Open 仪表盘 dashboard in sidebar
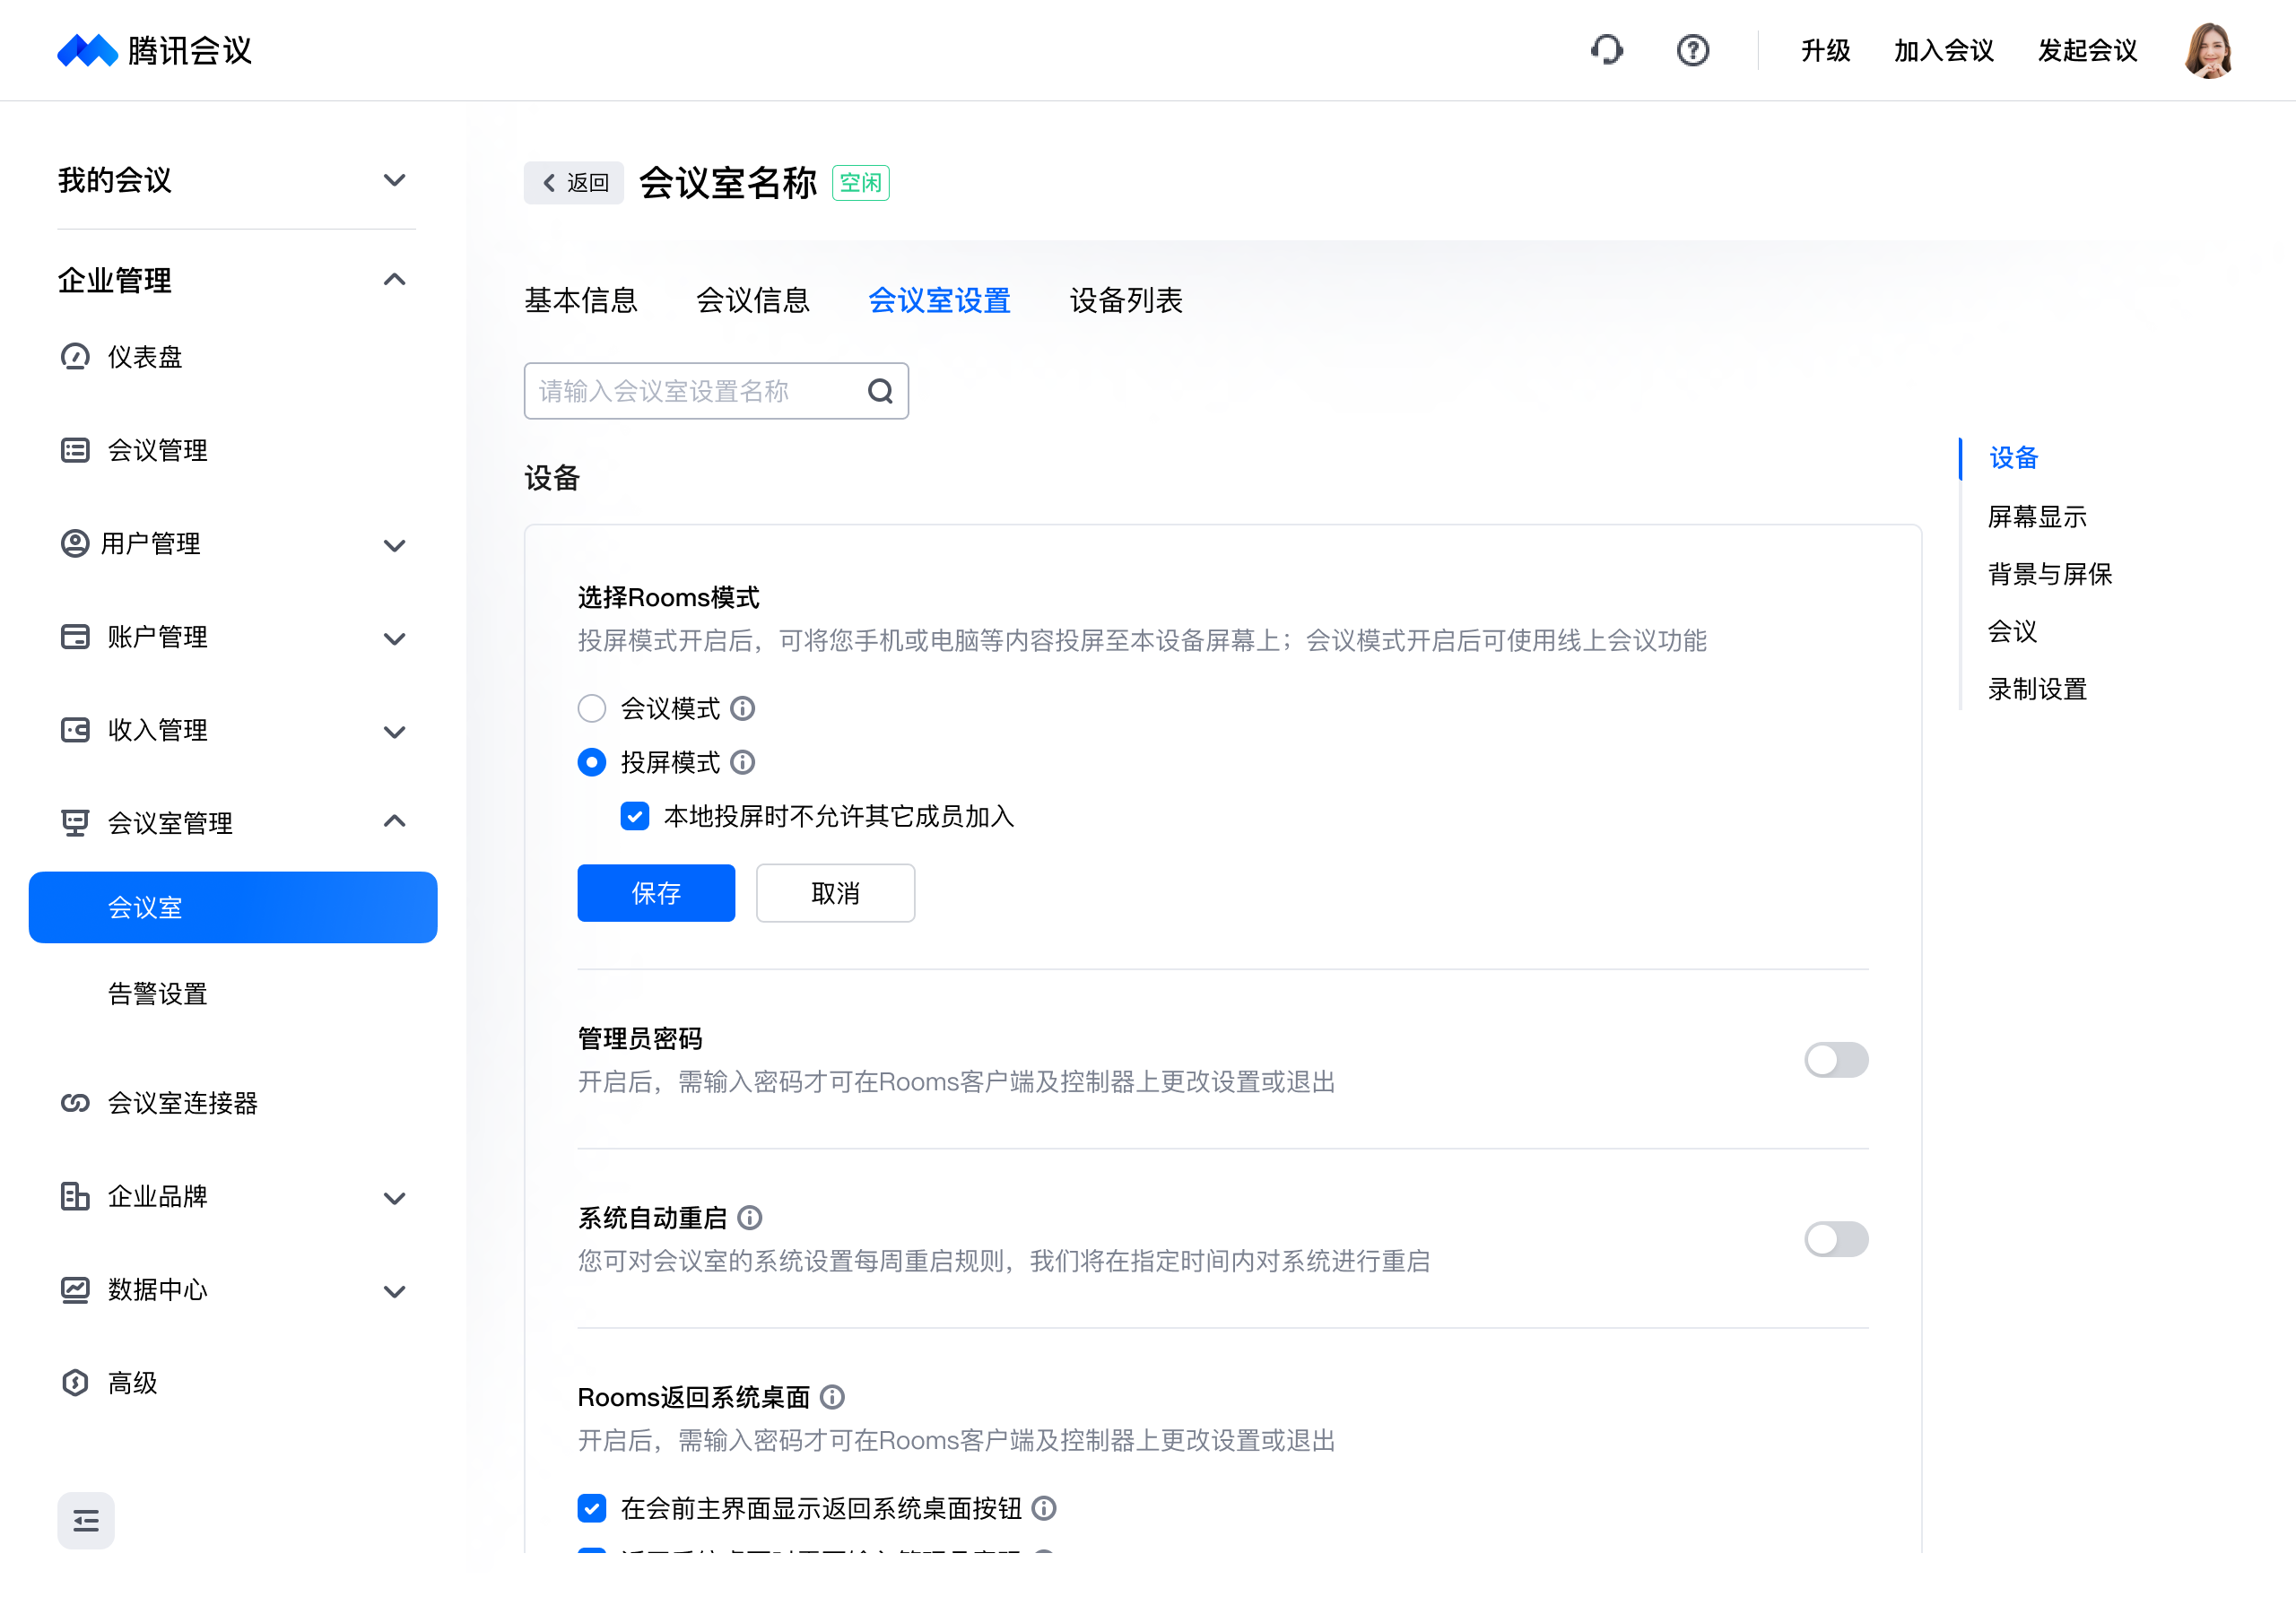Viewport: 2296px width, 1614px height. pyautogui.click(x=145, y=357)
